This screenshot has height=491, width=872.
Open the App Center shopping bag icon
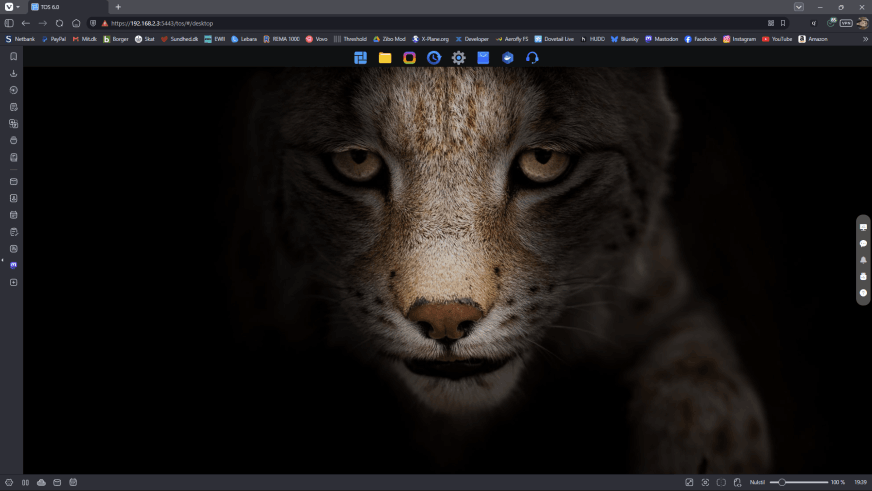tap(483, 58)
